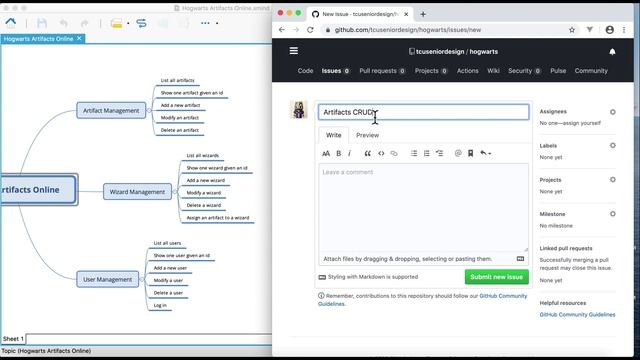Go to the Security tab
The height and width of the screenshot is (360, 640).
524,71
